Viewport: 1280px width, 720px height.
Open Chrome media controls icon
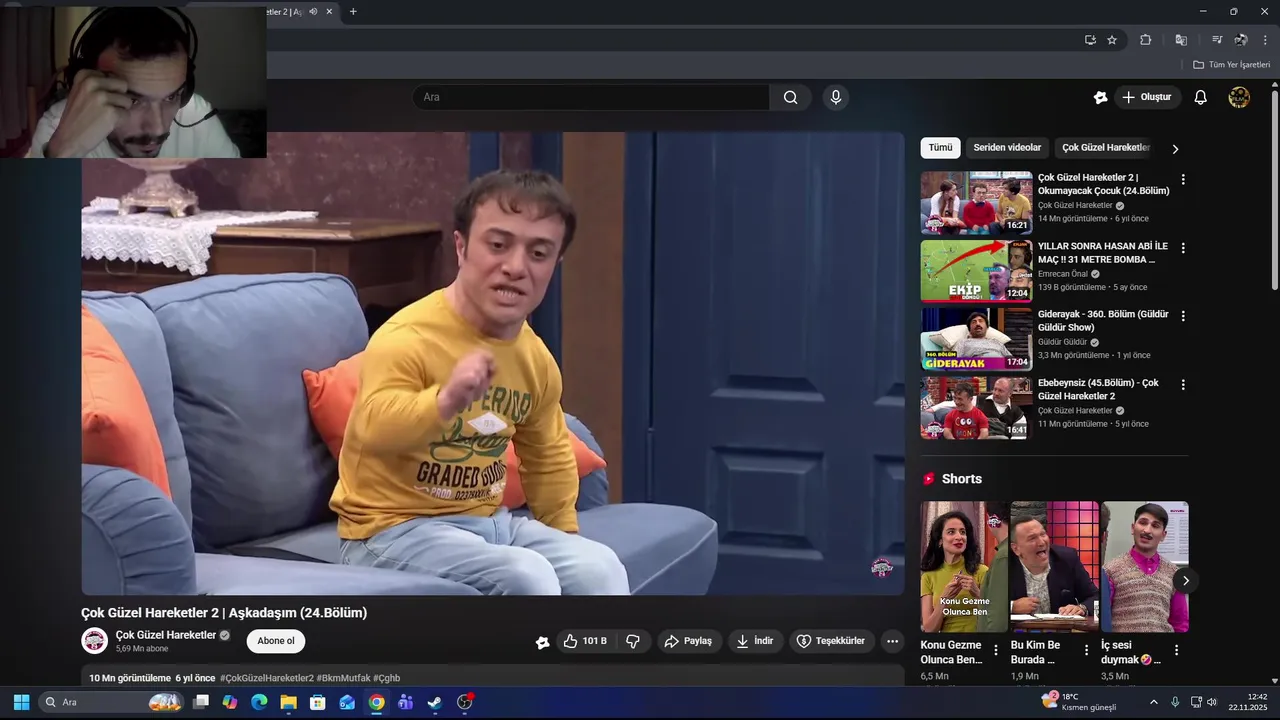point(1217,40)
